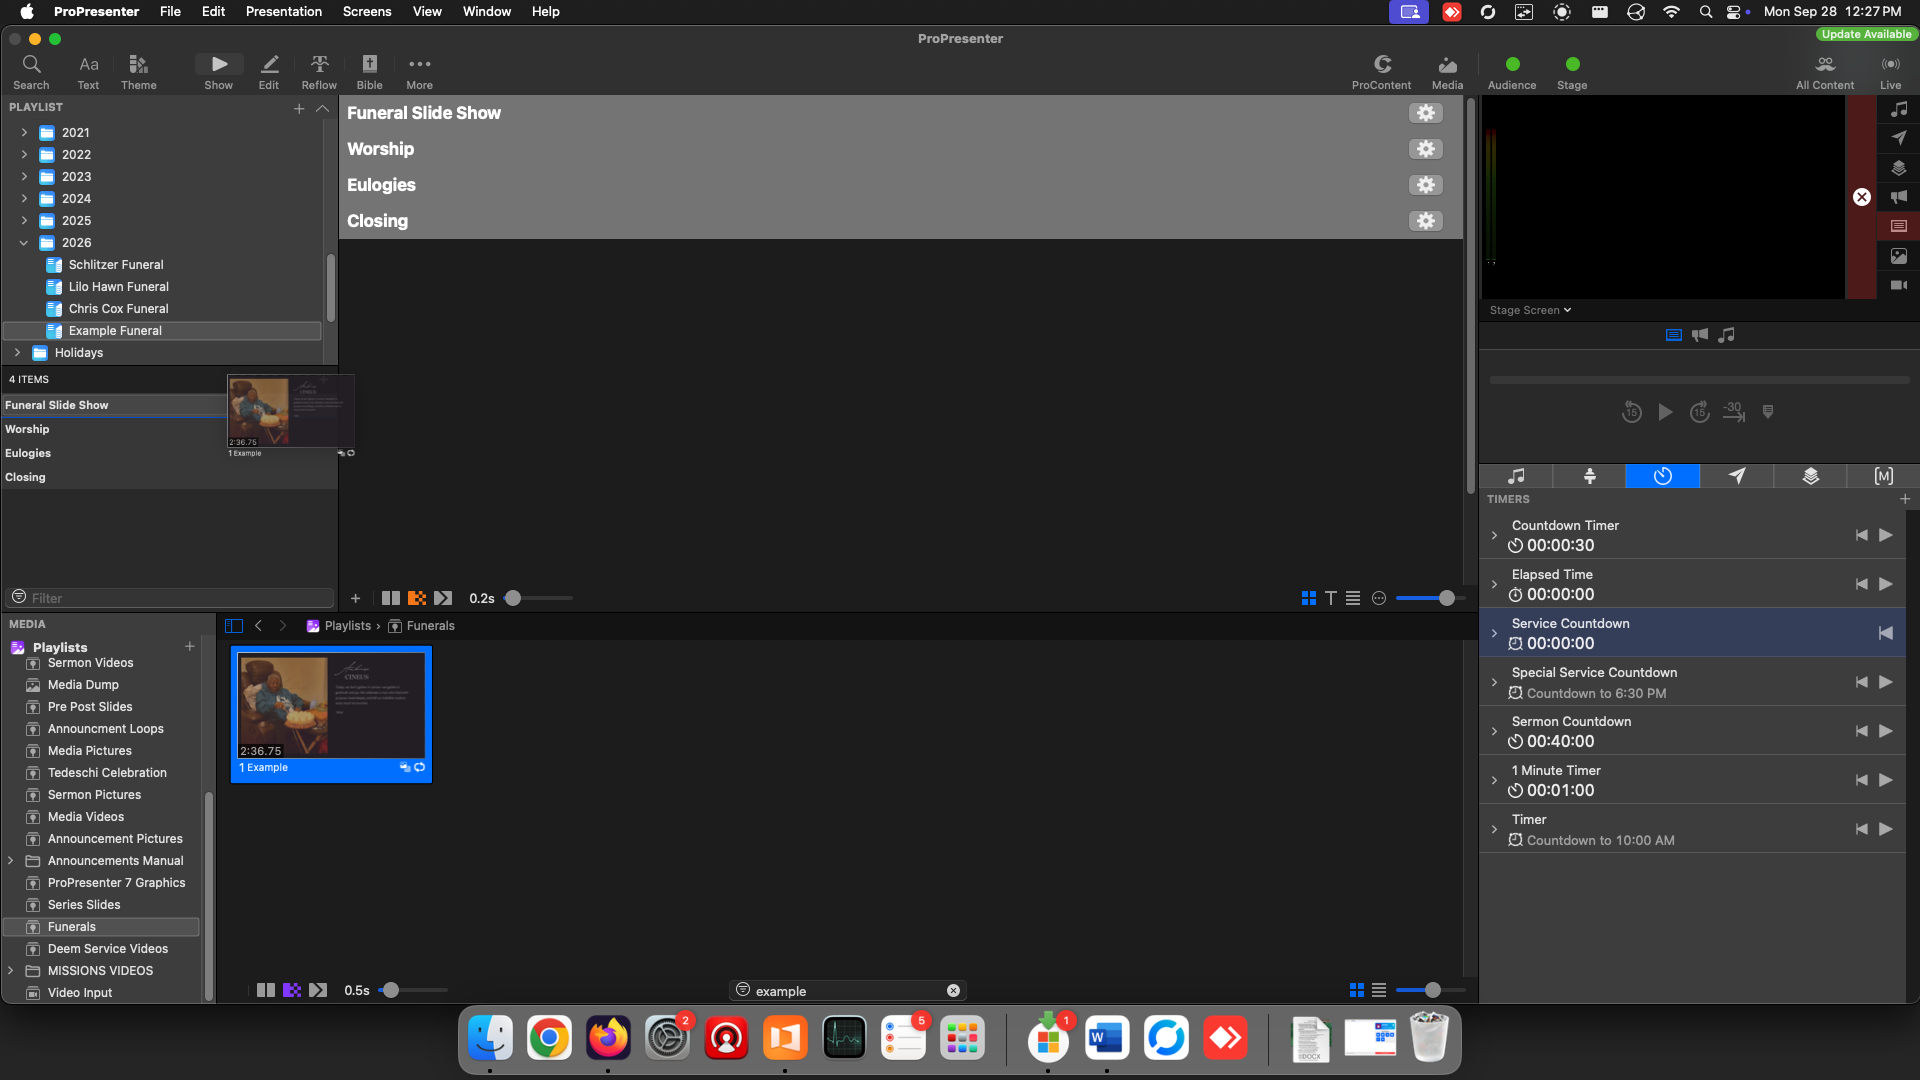This screenshot has height=1080, width=1920.
Task: Toggle Live capture button
Action: click(x=1890, y=72)
